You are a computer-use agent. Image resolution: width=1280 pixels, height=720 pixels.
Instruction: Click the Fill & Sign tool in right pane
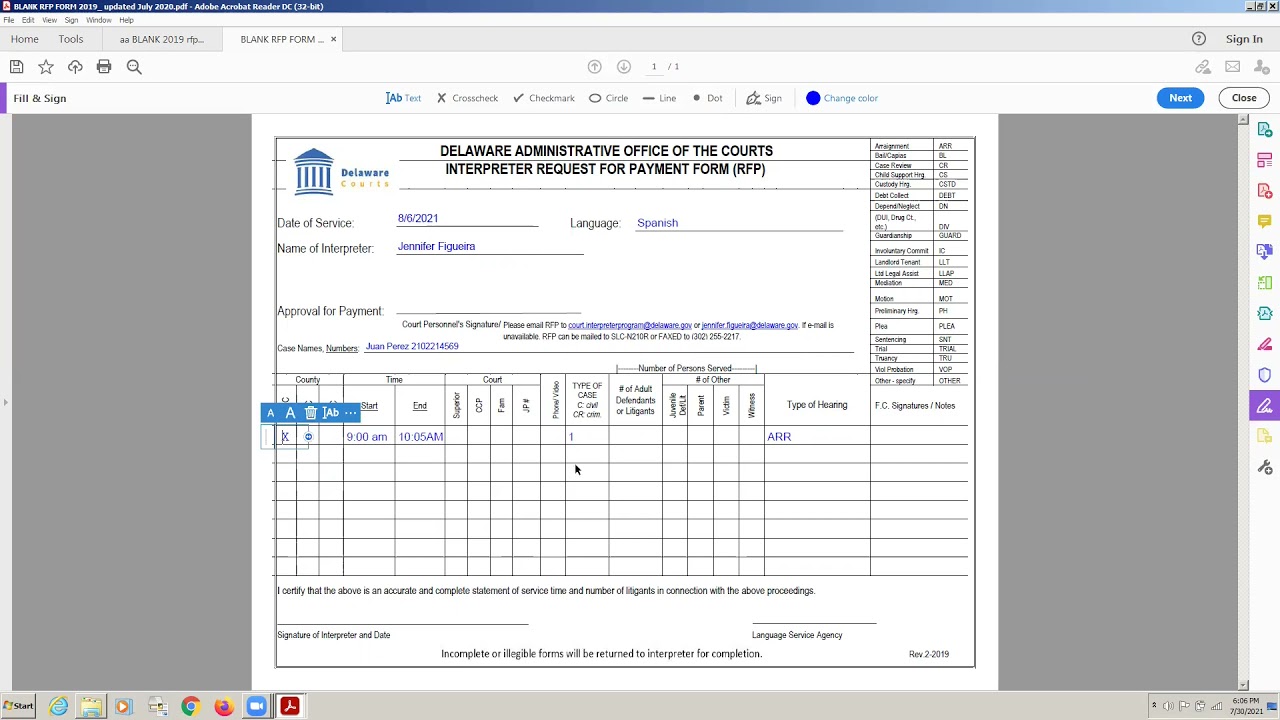click(1265, 406)
